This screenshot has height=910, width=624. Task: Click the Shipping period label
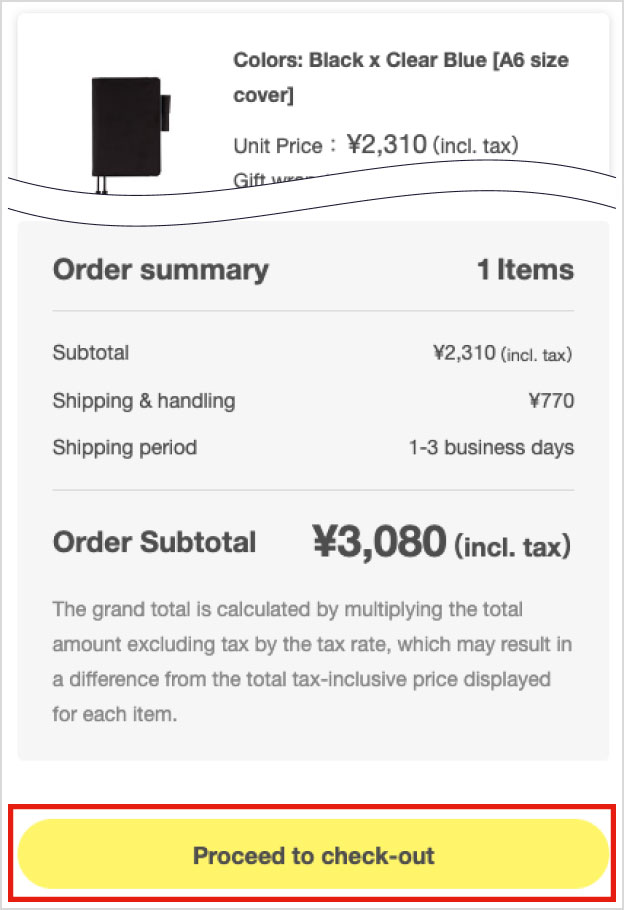tap(124, 447)
